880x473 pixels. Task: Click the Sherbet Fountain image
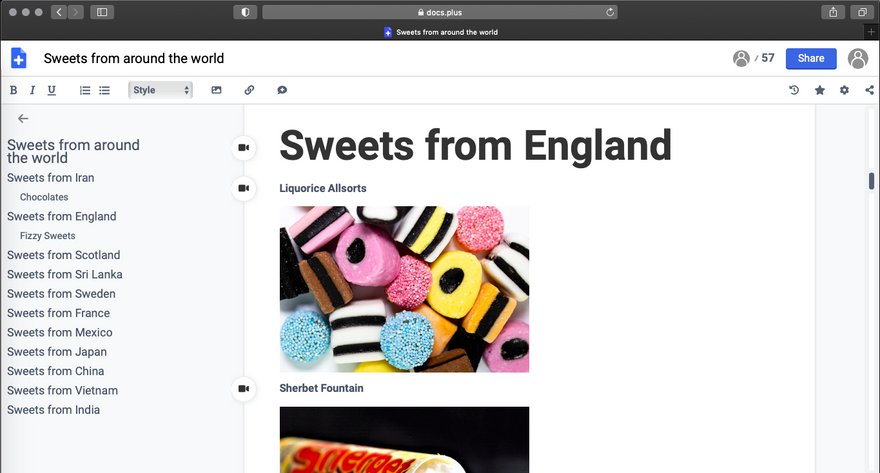(404, 440)
